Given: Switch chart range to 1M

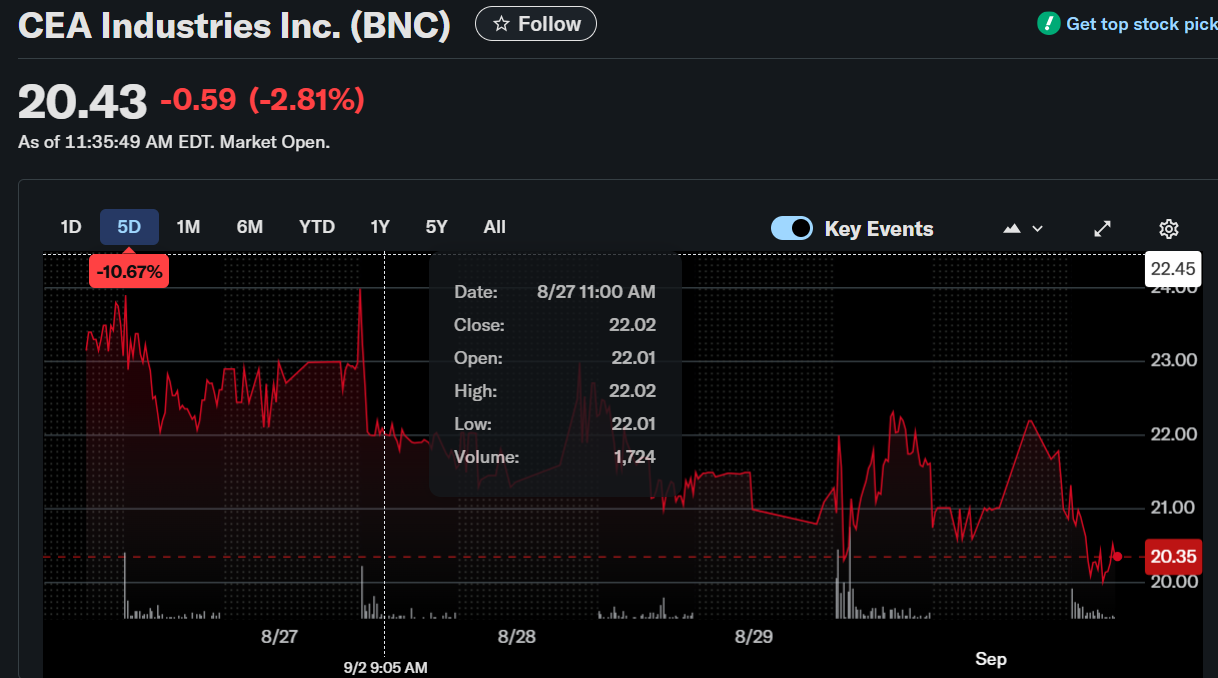Looking at the screenshot, I should tap(188, 227).
